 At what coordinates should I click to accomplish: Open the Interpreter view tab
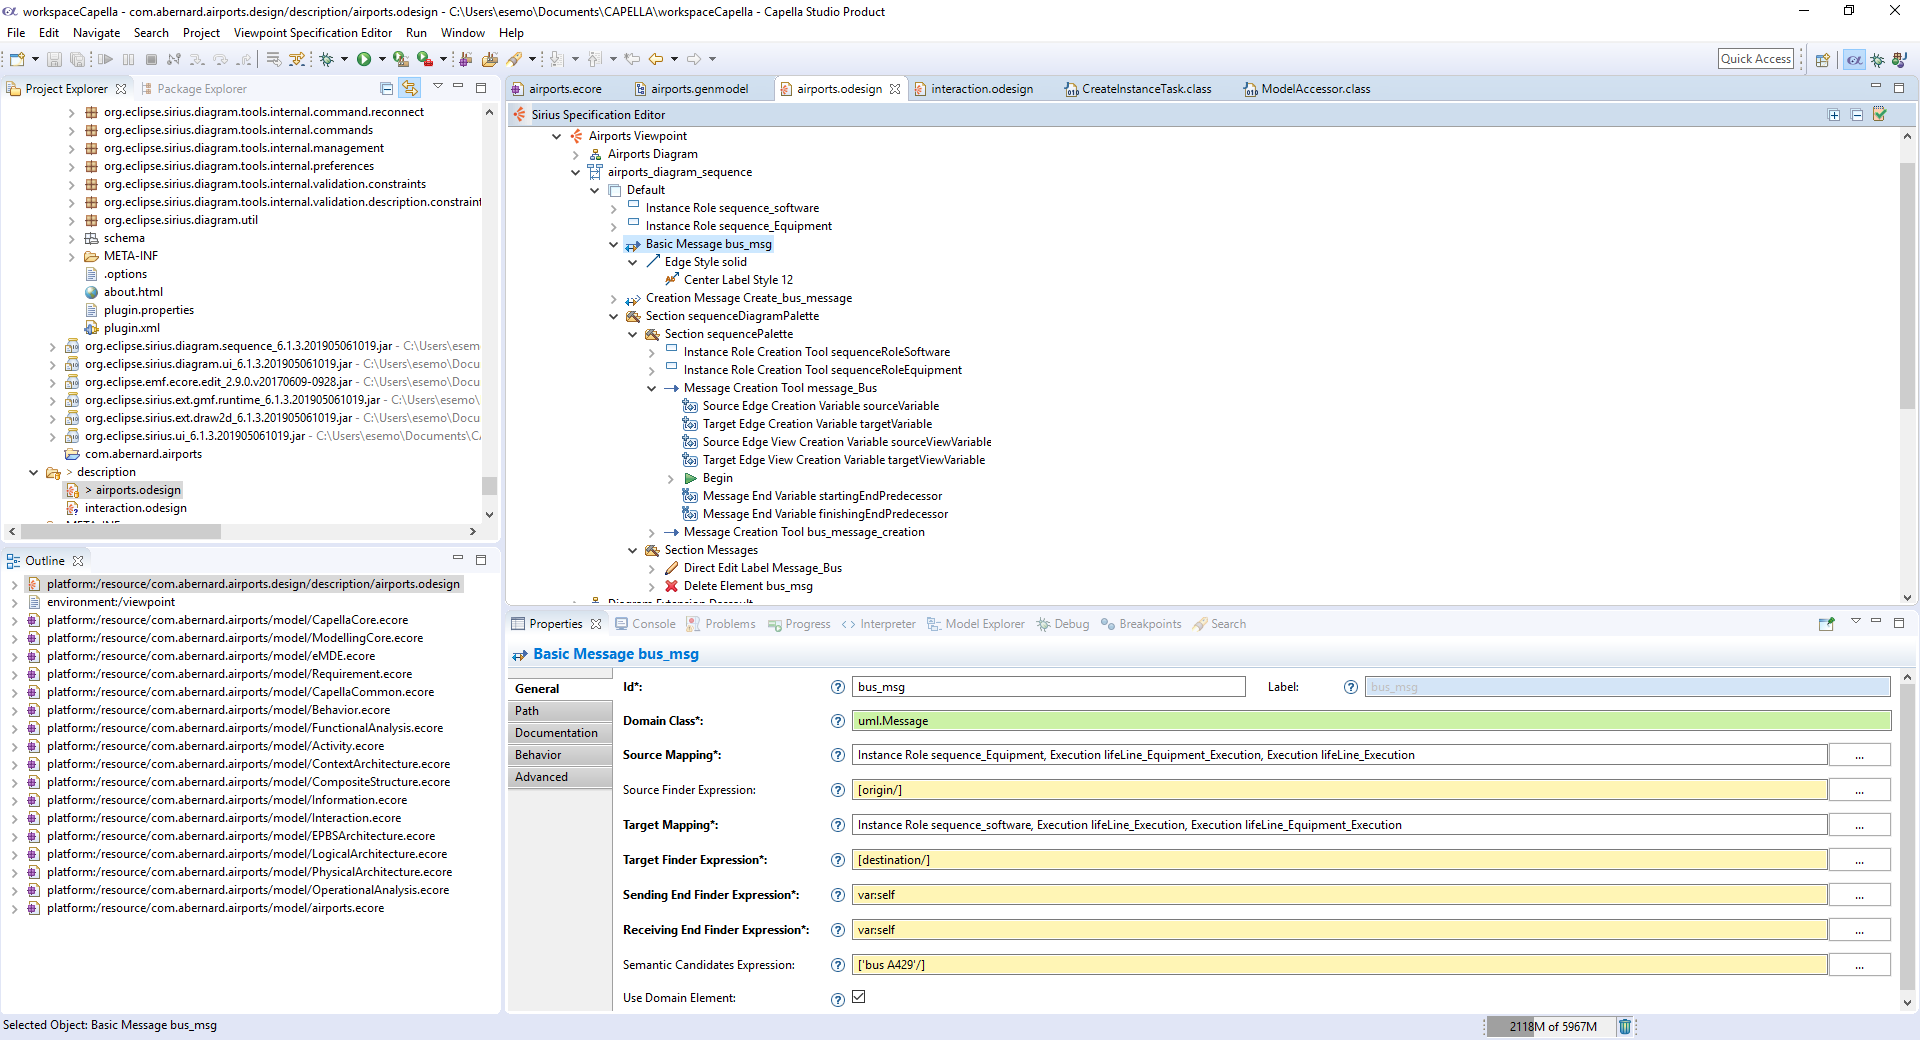pos(878,624)
